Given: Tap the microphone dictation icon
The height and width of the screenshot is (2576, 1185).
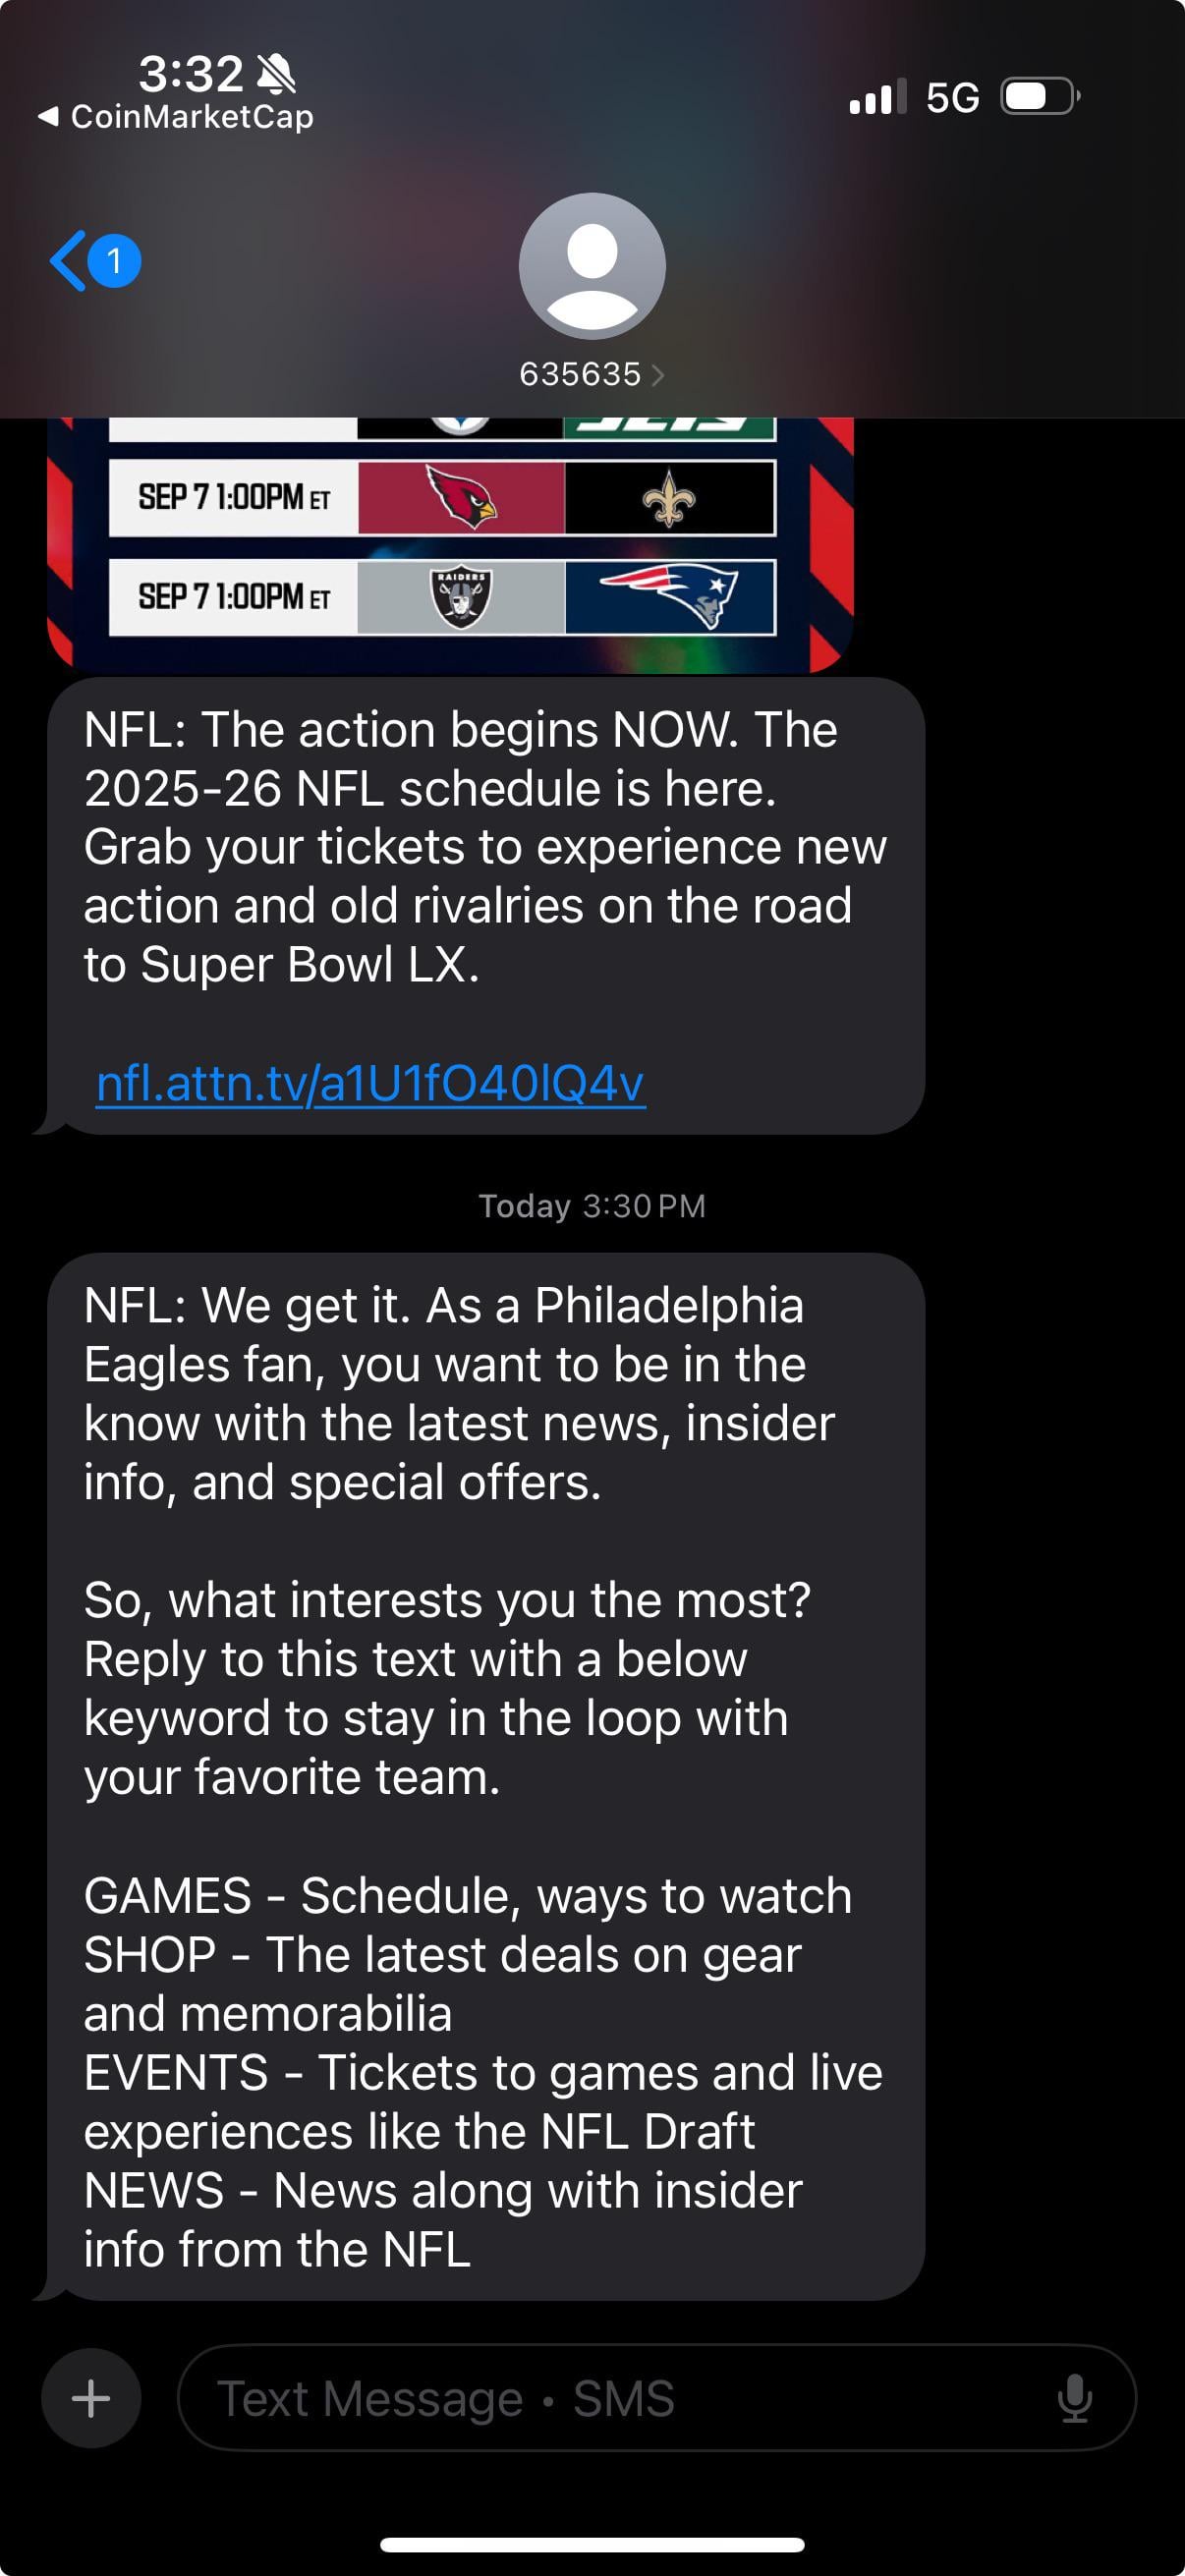Looking at the screenshot, I should [1074, 2397].
